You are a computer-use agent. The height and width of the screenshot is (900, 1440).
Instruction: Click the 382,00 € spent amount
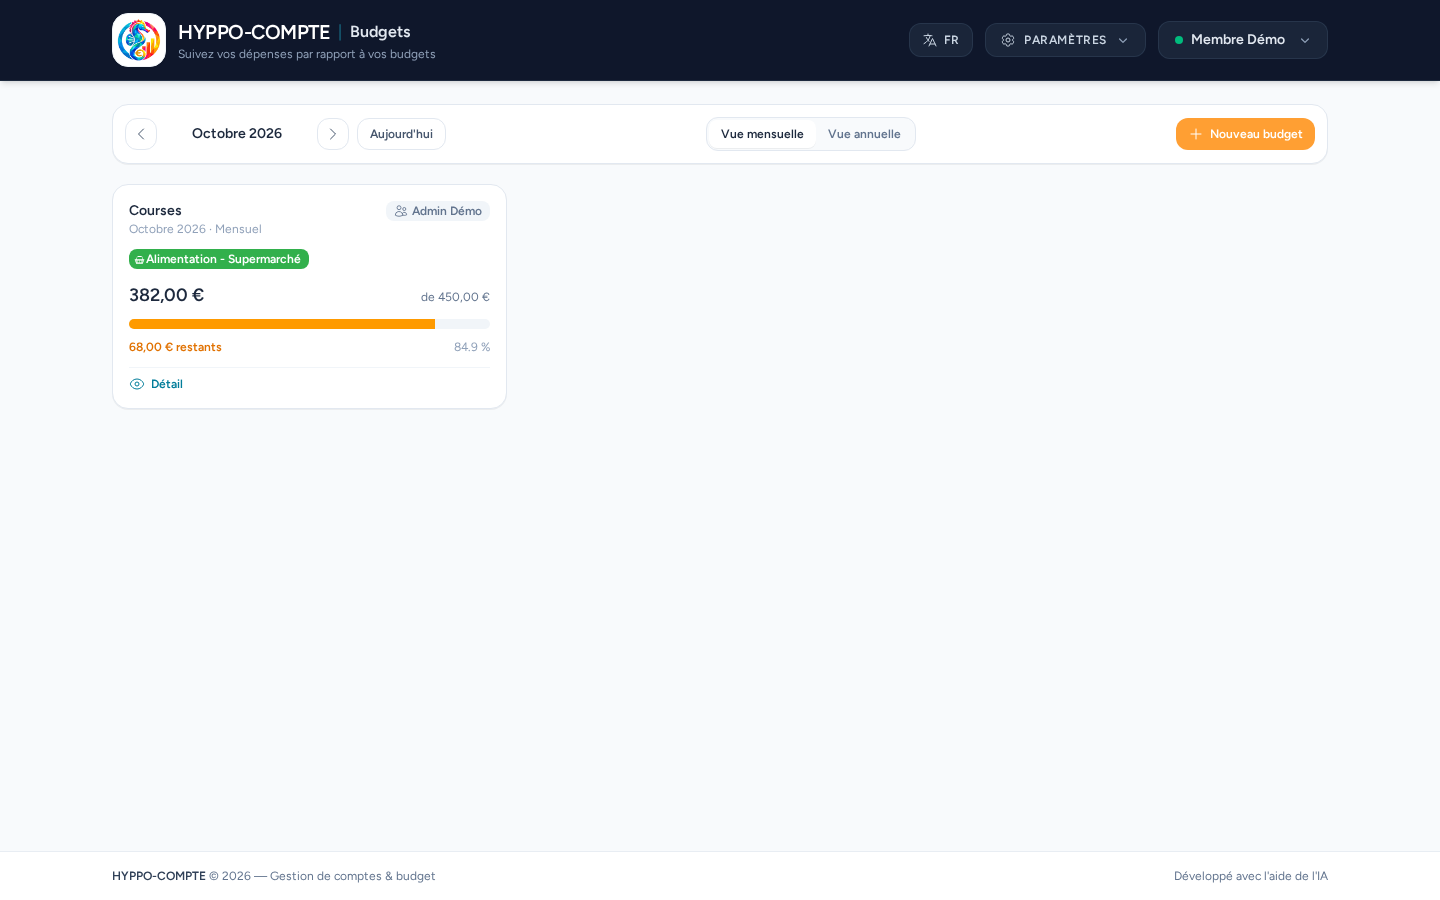coord(166,295)
